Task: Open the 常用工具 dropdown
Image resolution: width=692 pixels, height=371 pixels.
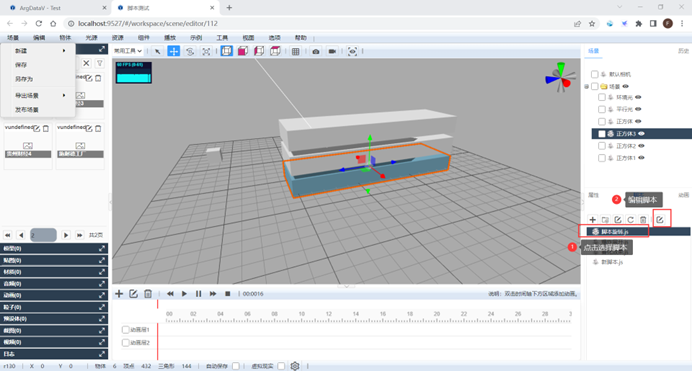Action: (x=128, y=51)
